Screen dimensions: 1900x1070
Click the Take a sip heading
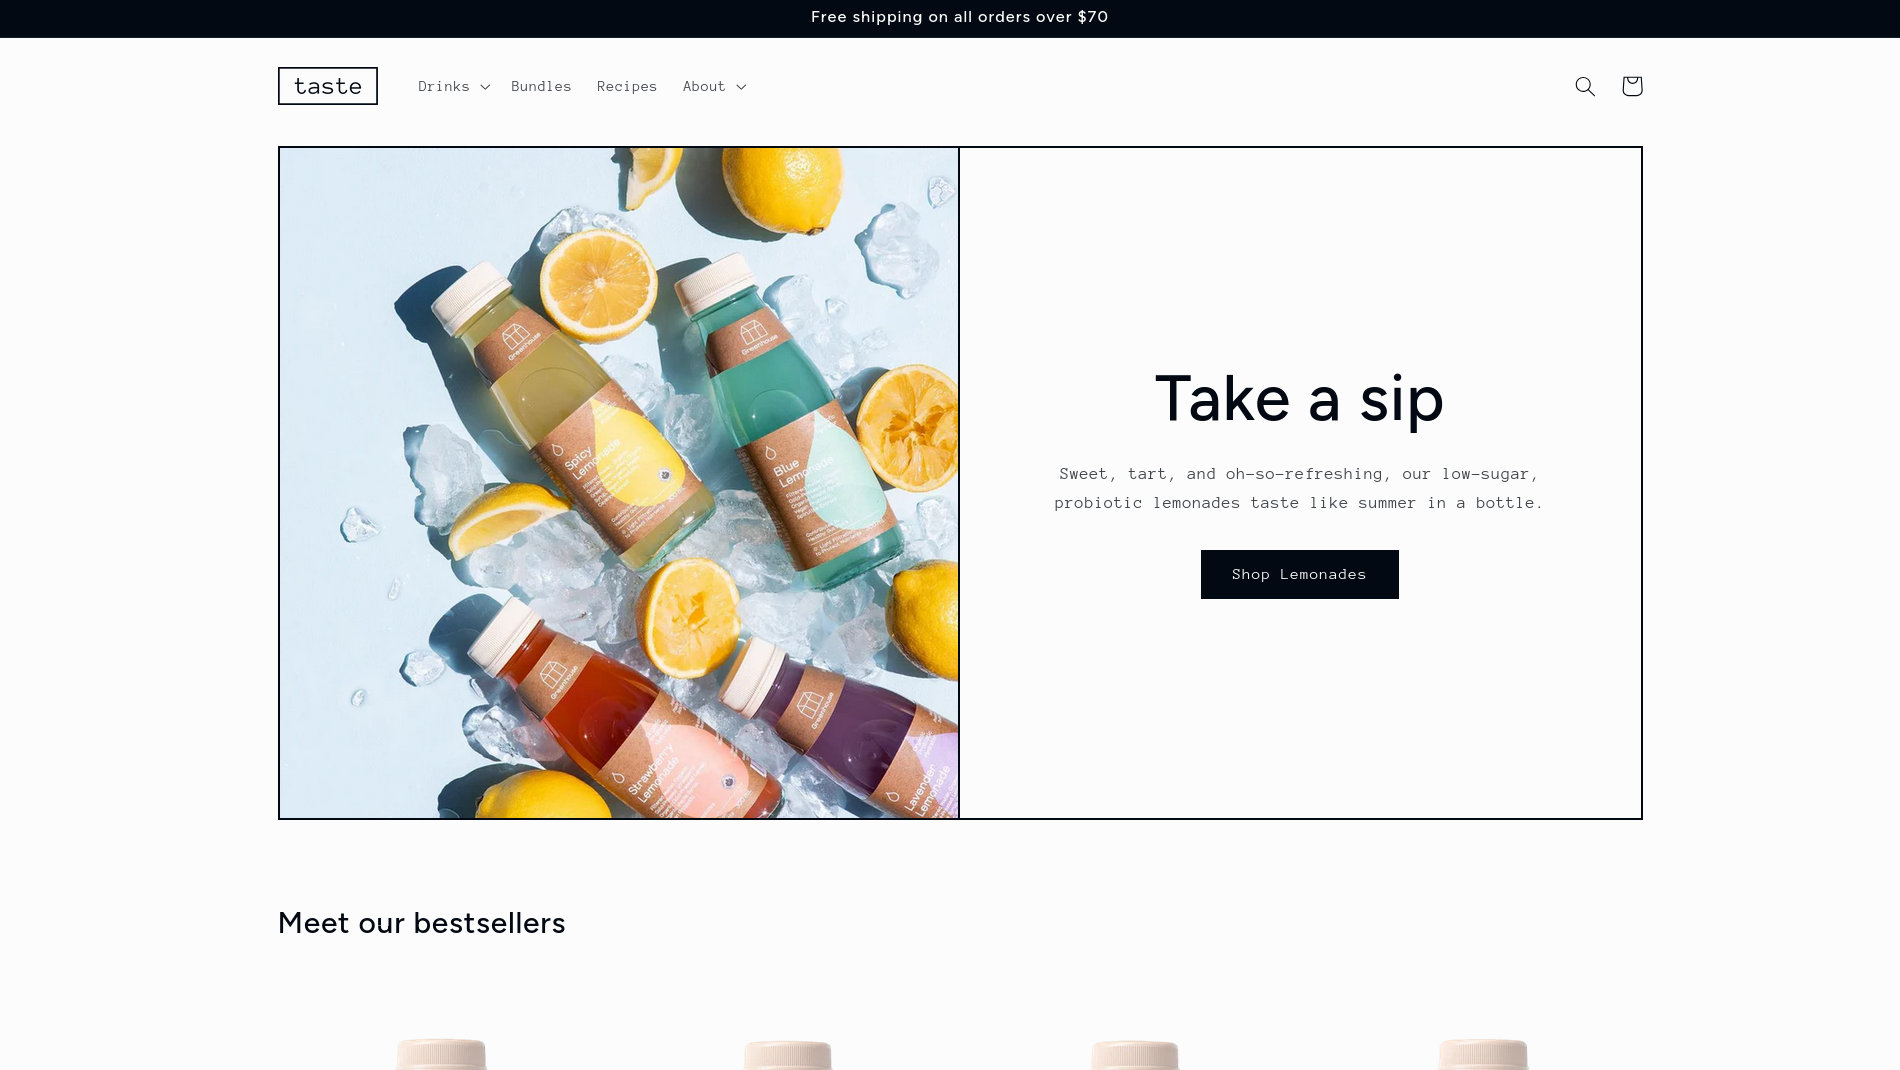click(x=1299, y=398)
